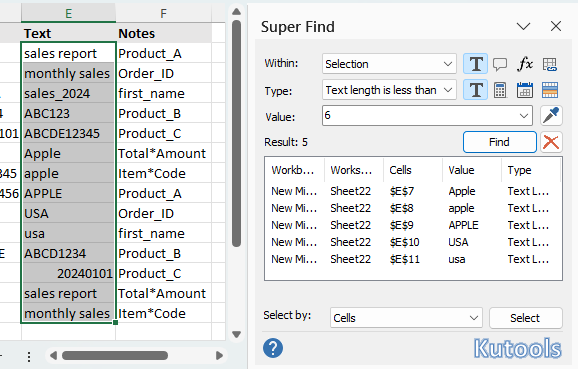Viewport: 578px width, 369px height.
Task: Click the Value column header in results
Action: (471, 170)
